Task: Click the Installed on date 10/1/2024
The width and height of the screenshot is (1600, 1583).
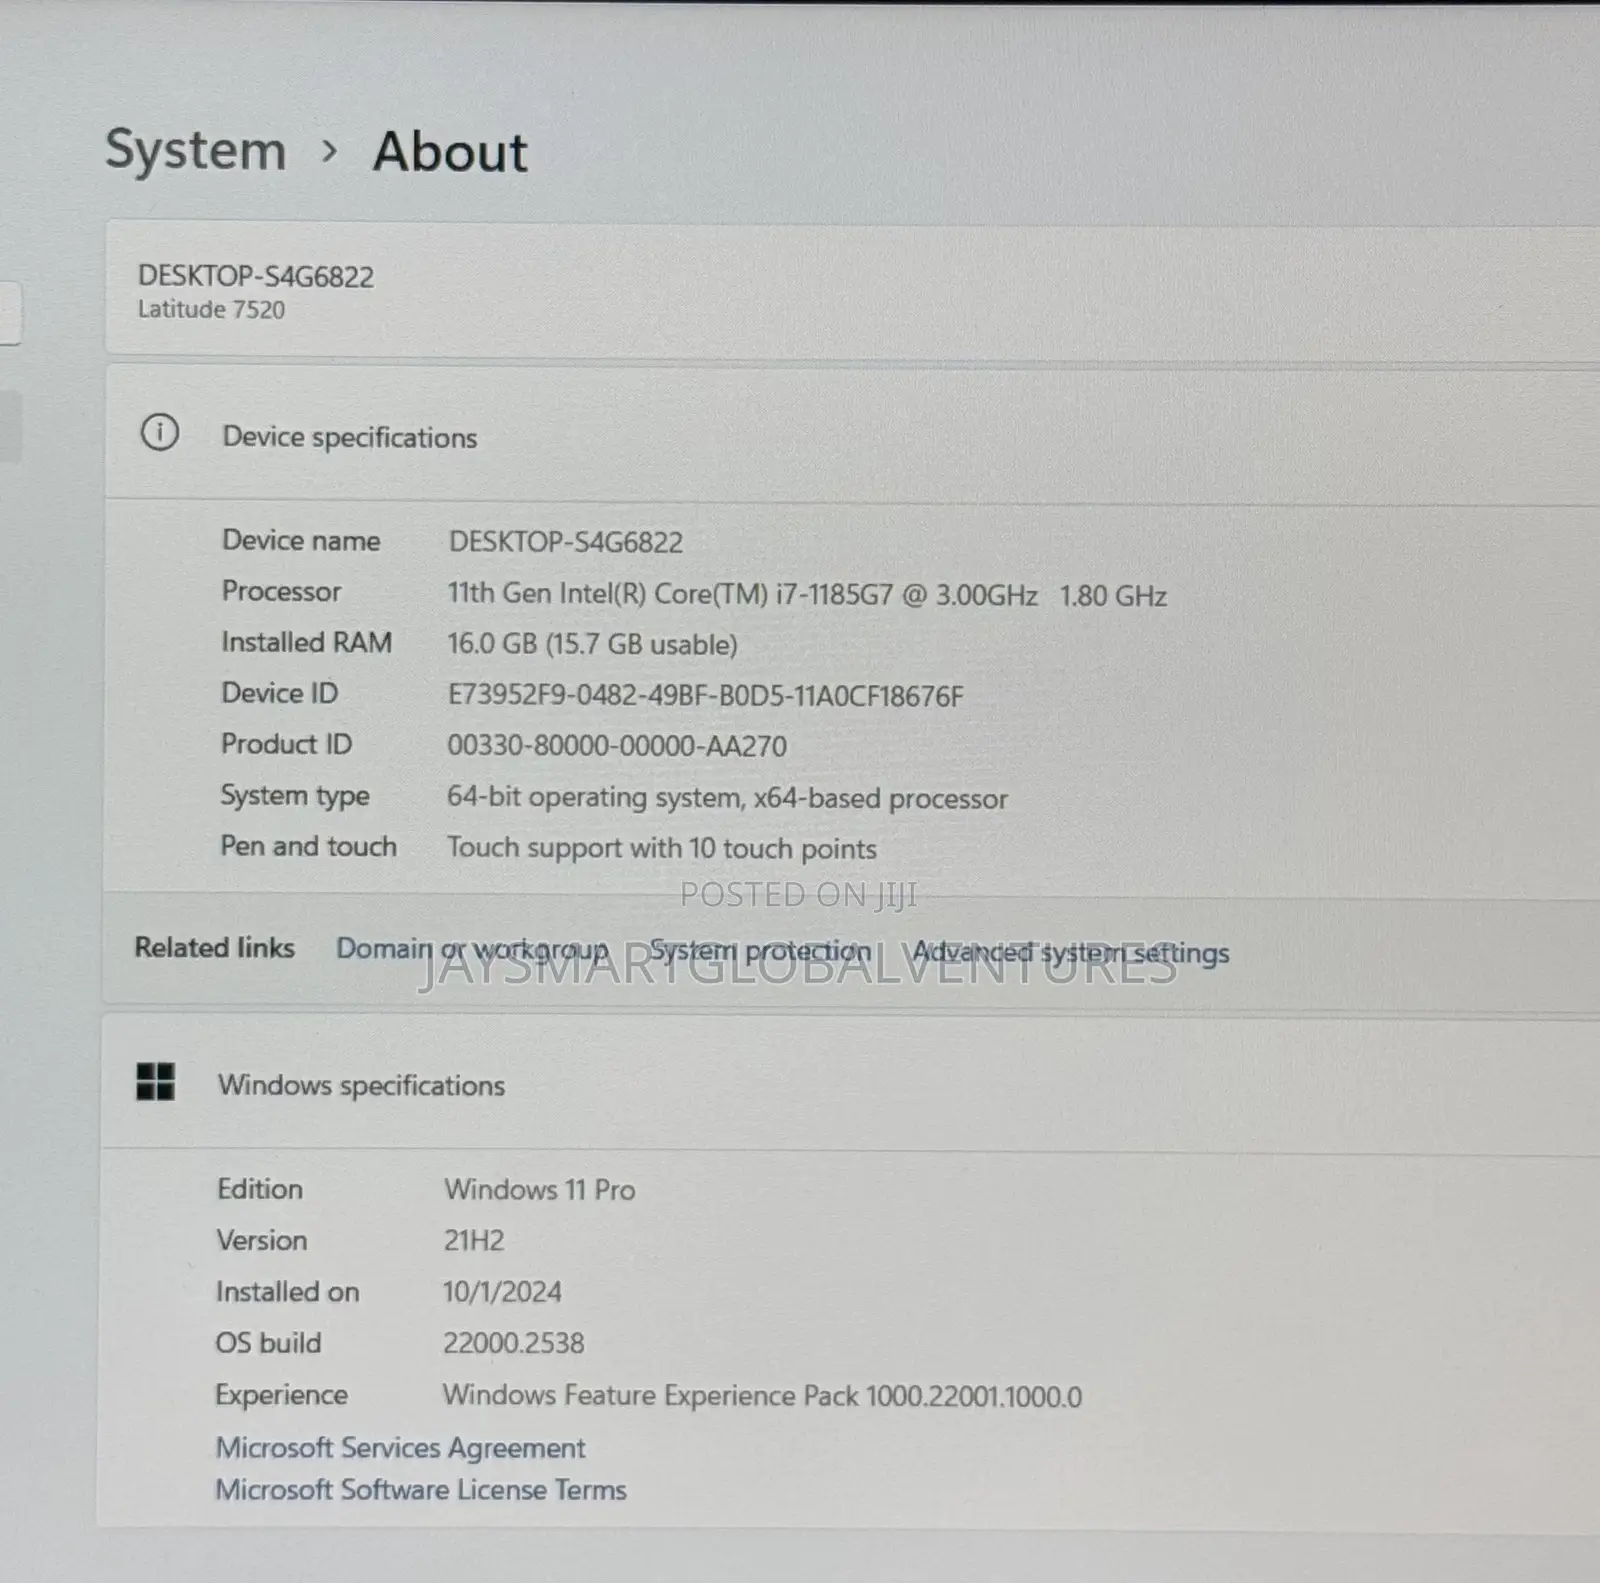Action: tap(502, 1292)
